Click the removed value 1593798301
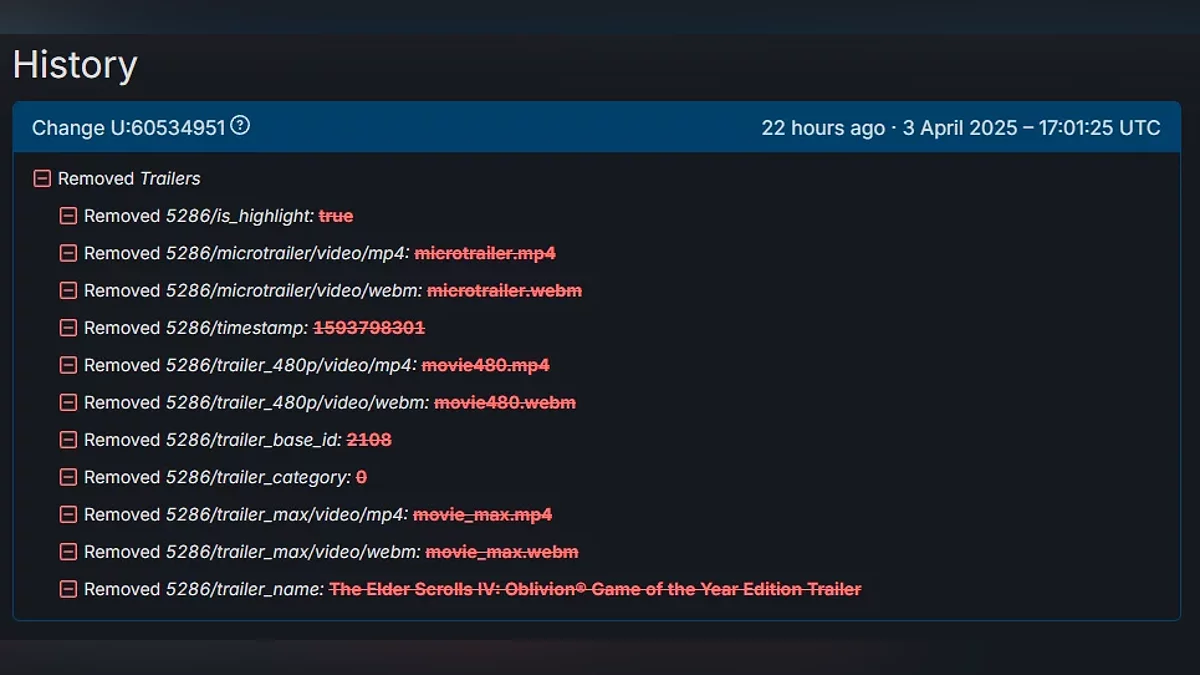 point(369,328)
